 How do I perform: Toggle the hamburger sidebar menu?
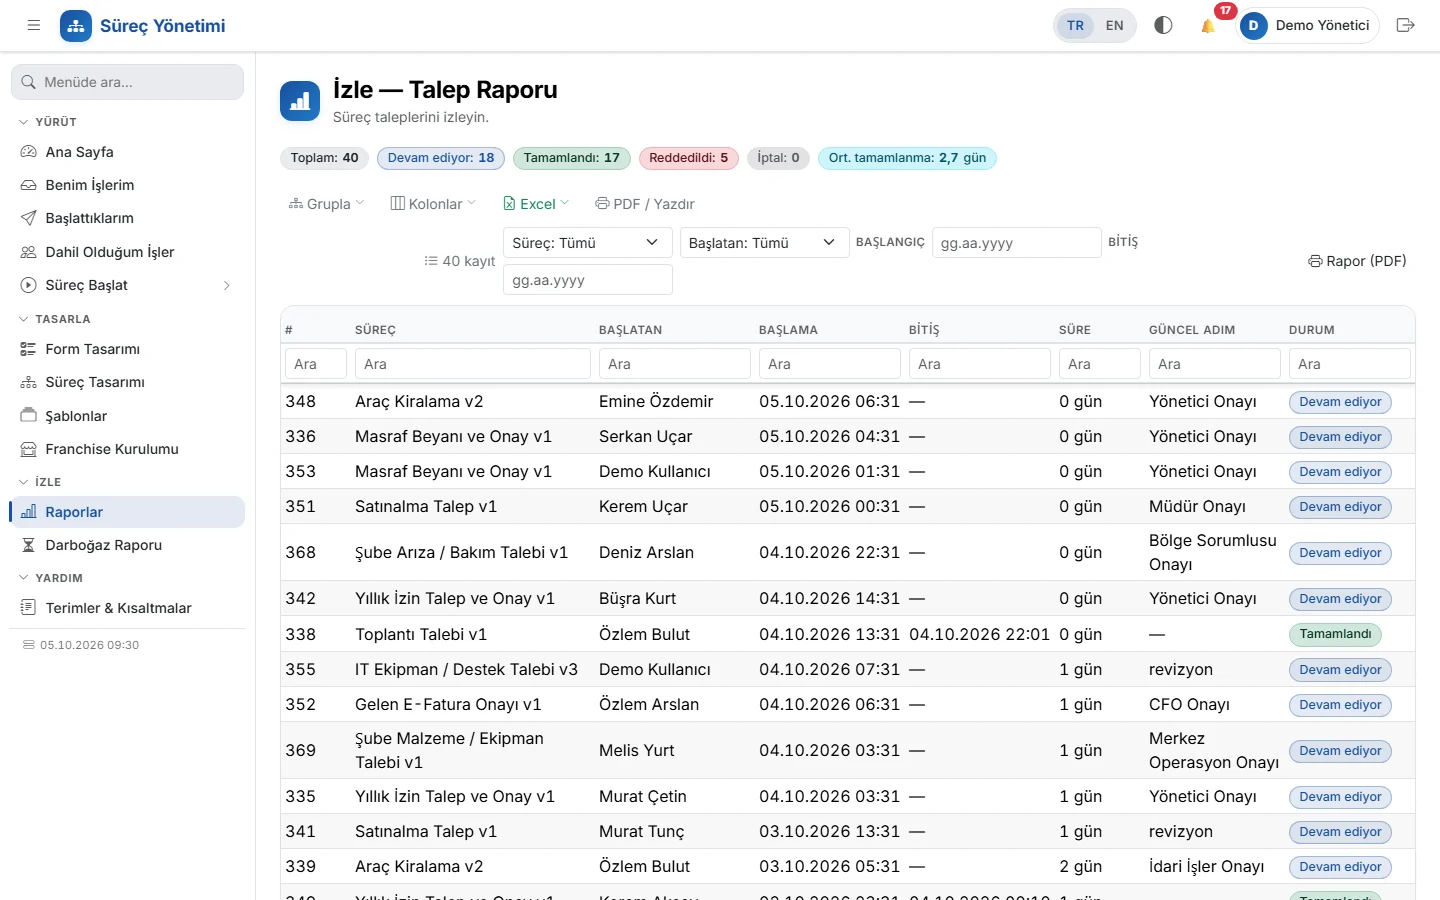click(34, 25)
